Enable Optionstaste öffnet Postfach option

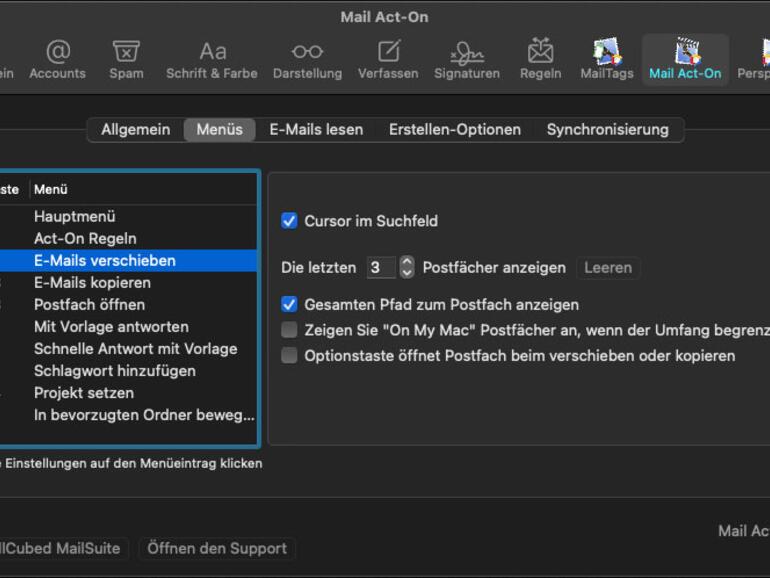click(289, 356)
